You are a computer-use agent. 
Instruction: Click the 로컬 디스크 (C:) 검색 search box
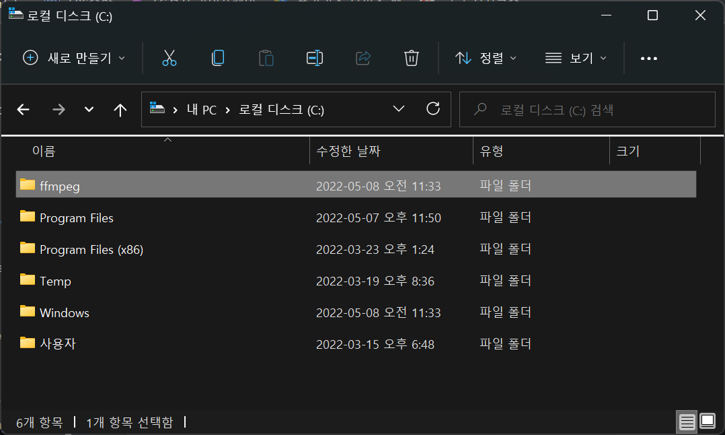587,110
